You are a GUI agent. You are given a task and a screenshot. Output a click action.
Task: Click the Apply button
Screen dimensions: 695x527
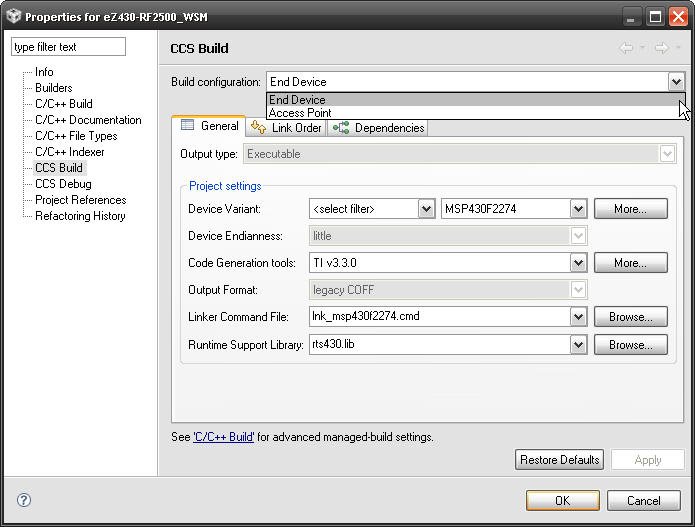pos(648,460)
